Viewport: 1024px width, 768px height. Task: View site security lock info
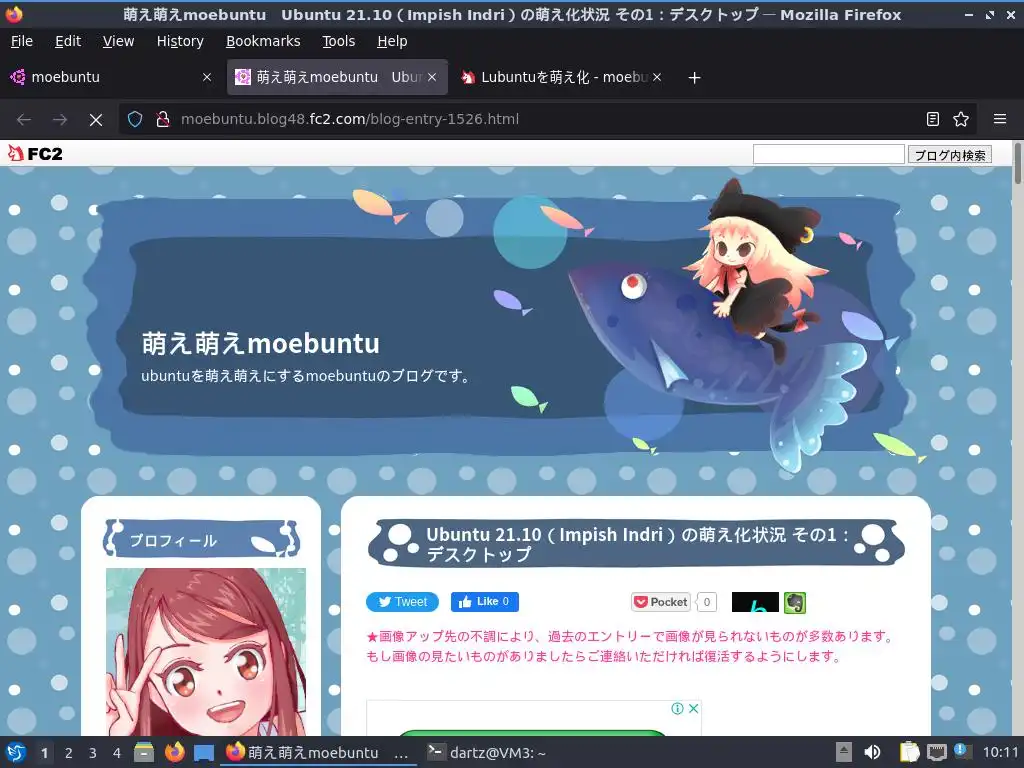tap(163, 119)
